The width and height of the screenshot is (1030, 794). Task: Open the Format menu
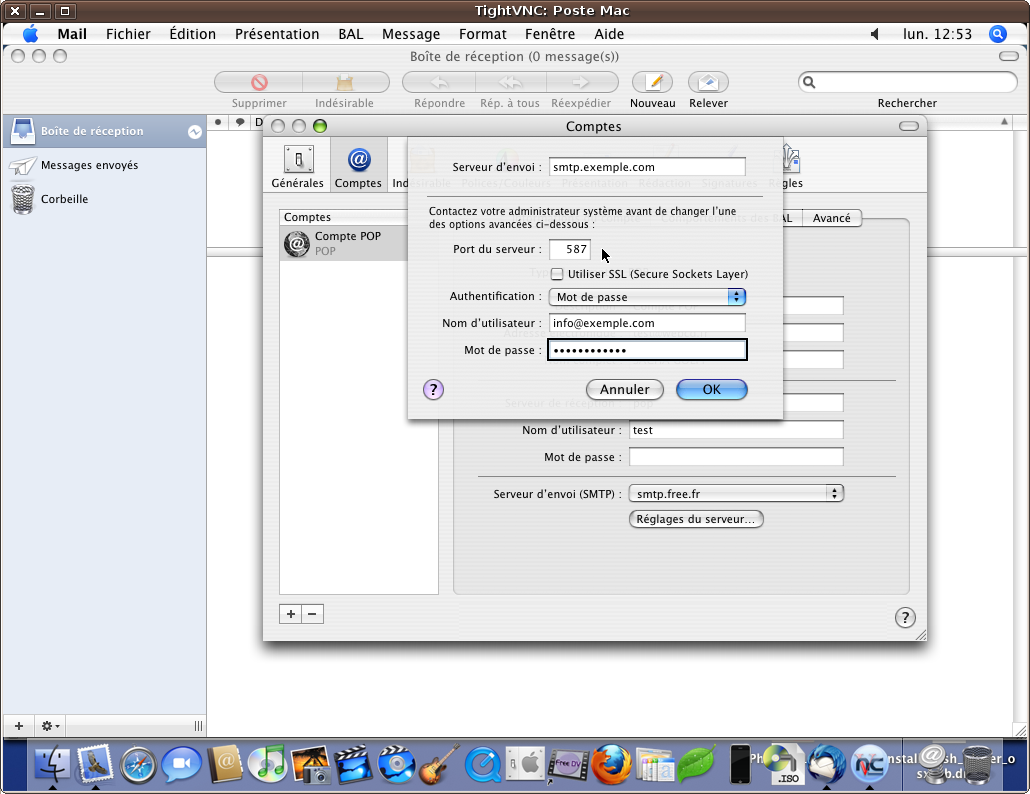[x=483, y=34]
